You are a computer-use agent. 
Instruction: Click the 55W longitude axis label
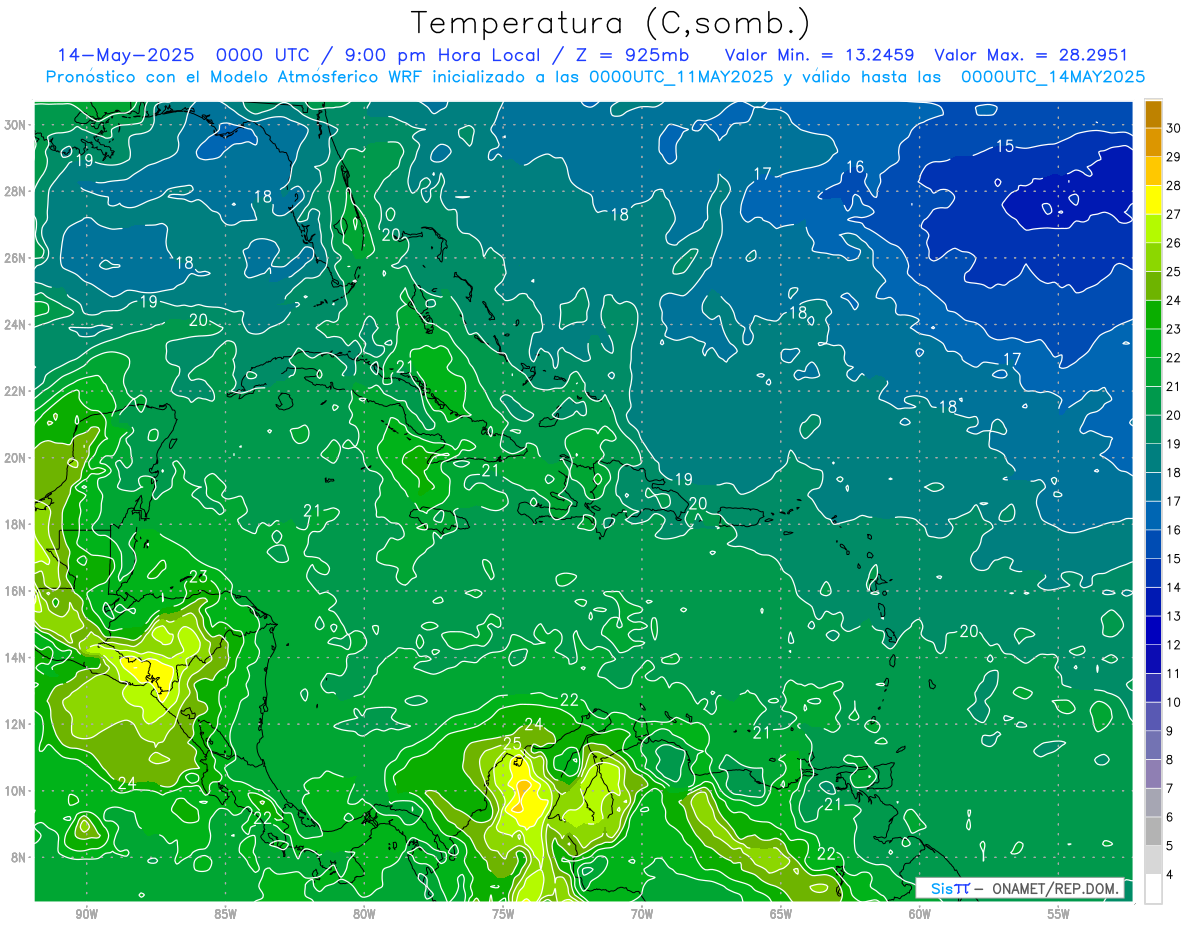tap(1059, 914)
